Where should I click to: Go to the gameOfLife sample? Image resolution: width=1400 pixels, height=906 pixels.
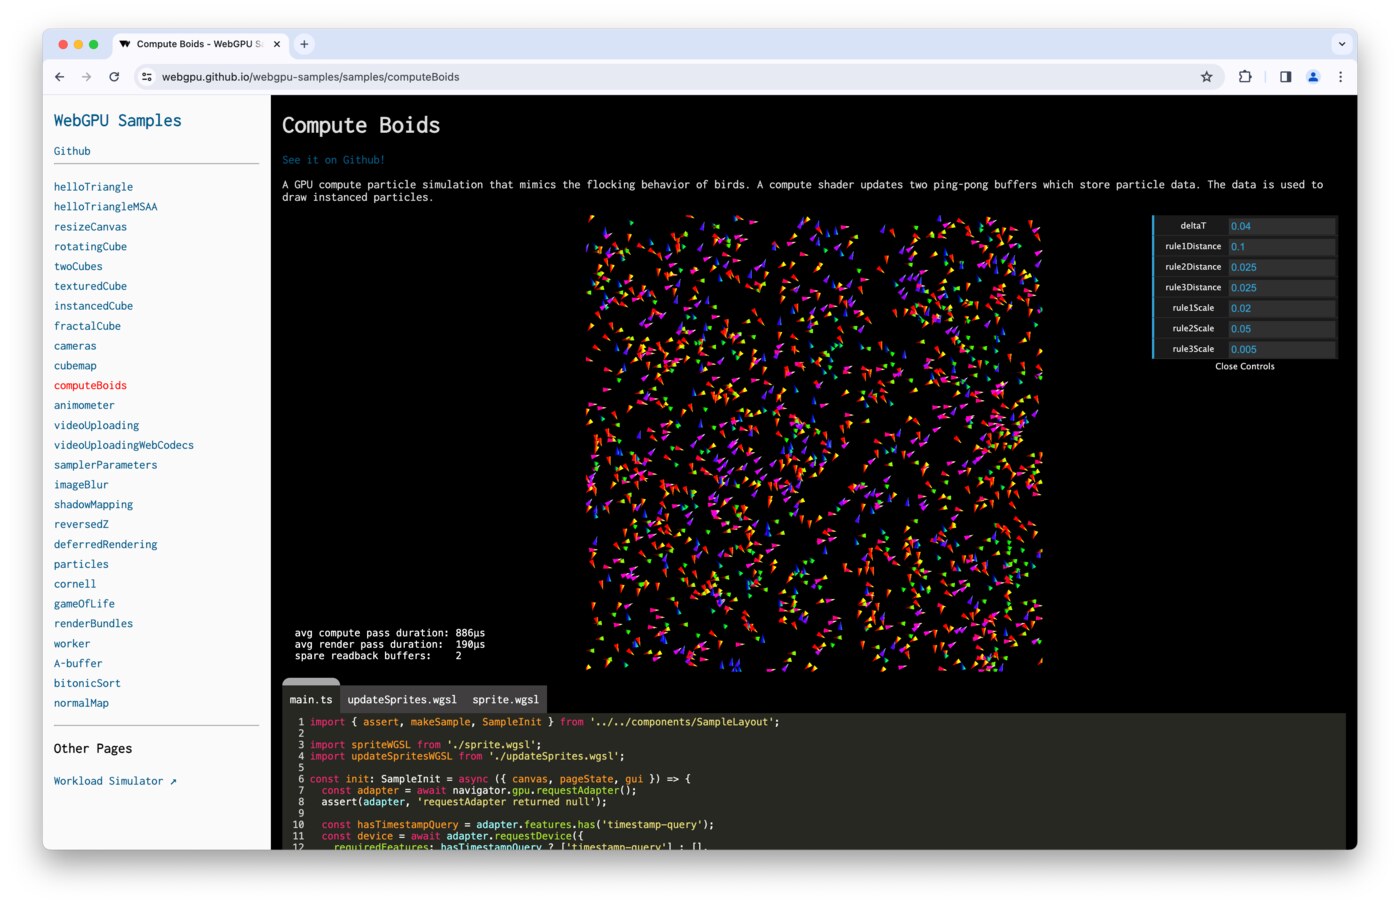84,604
